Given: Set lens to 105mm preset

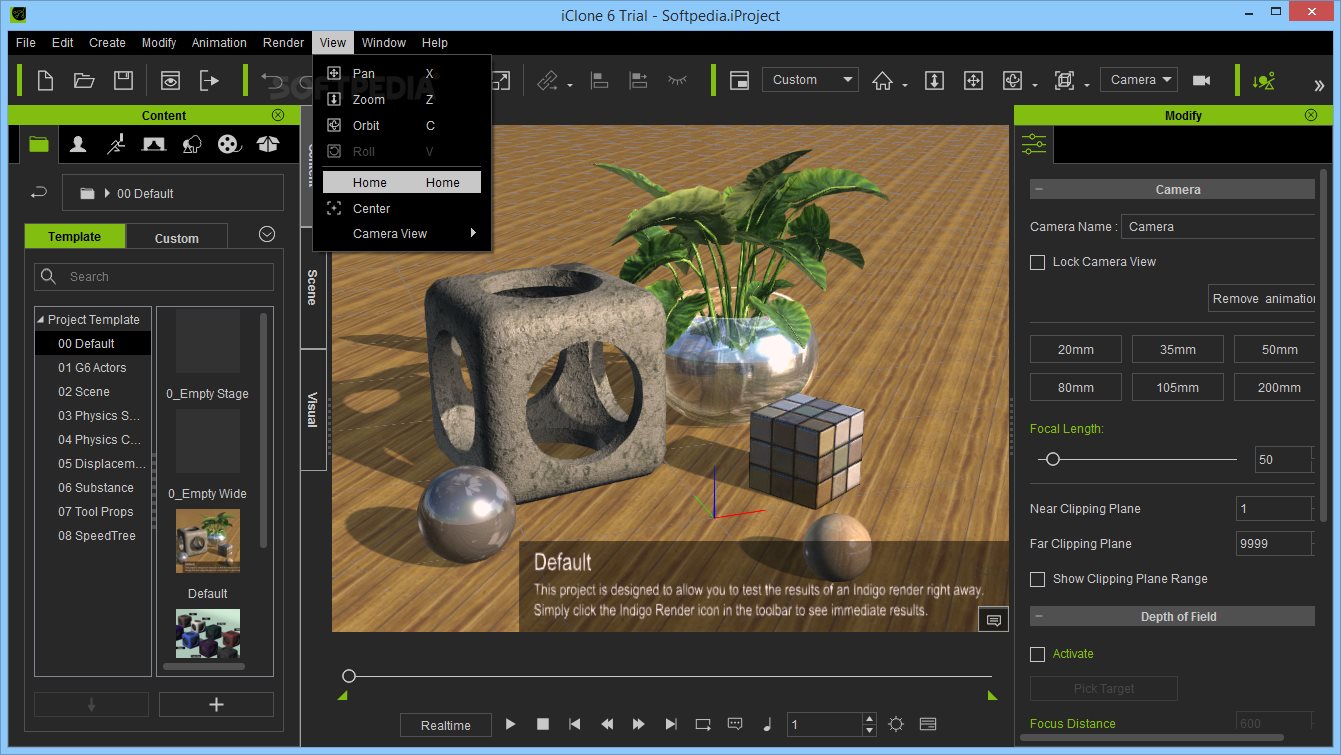Looking at the screenshot, I should [1178, 387].
